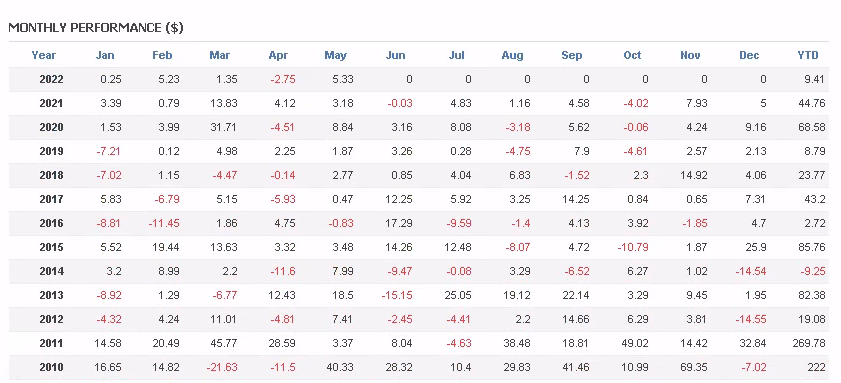Select the 2020 March value 31.71
This screenshot has height=383, width=841.
pyautogui.click(x=223, y=127)
